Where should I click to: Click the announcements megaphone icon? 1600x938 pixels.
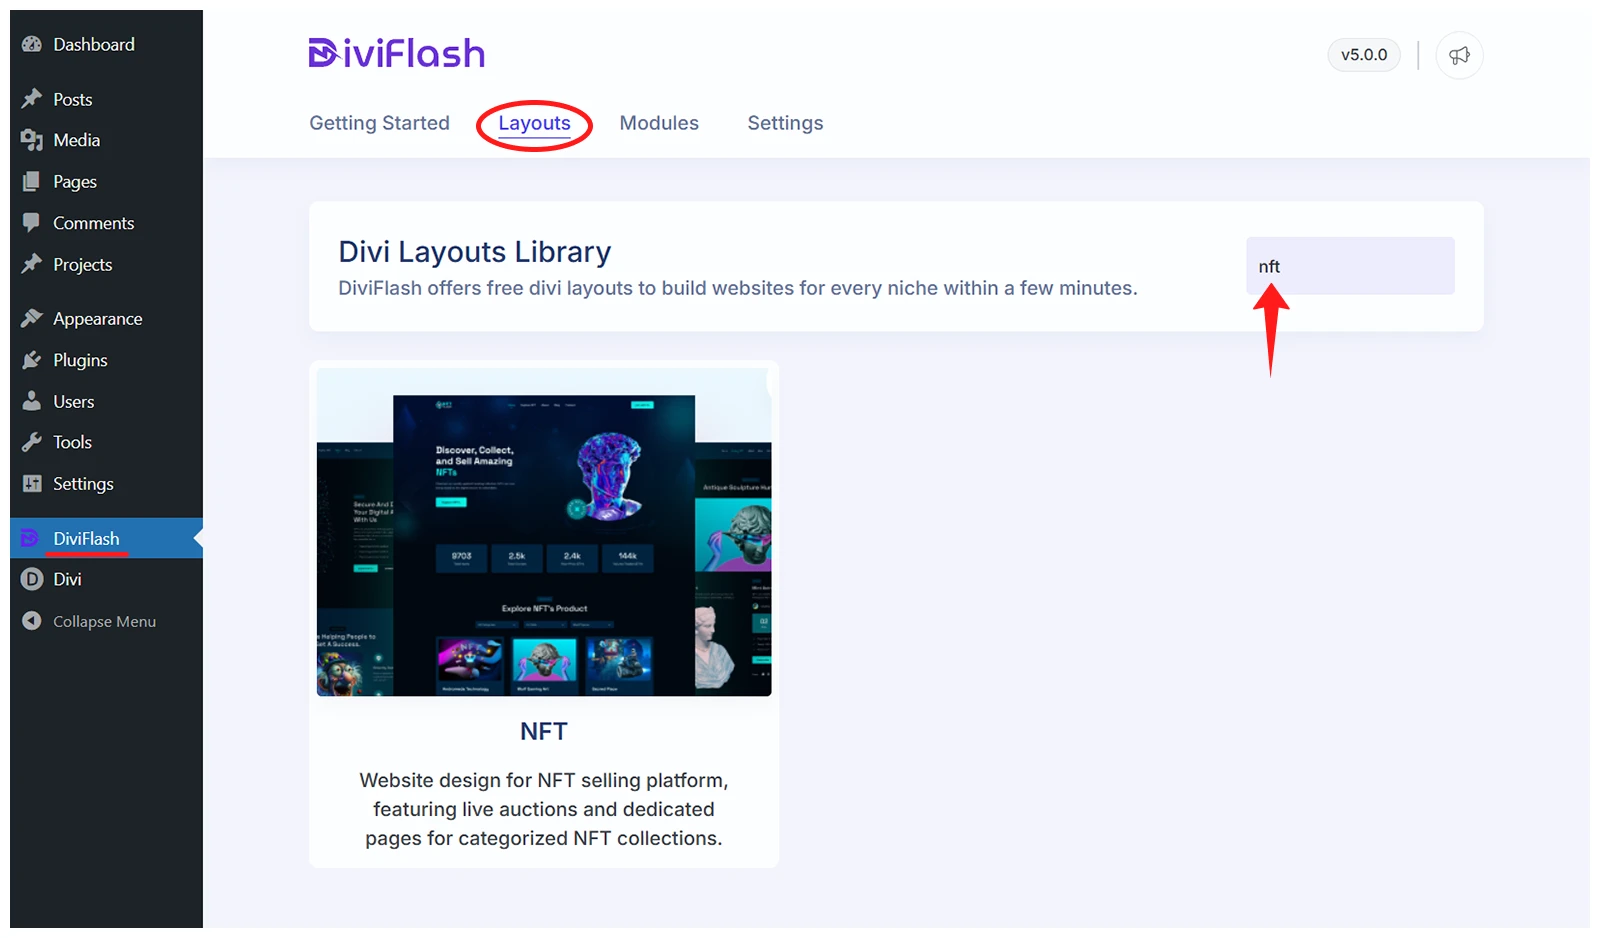[1459, 55]
